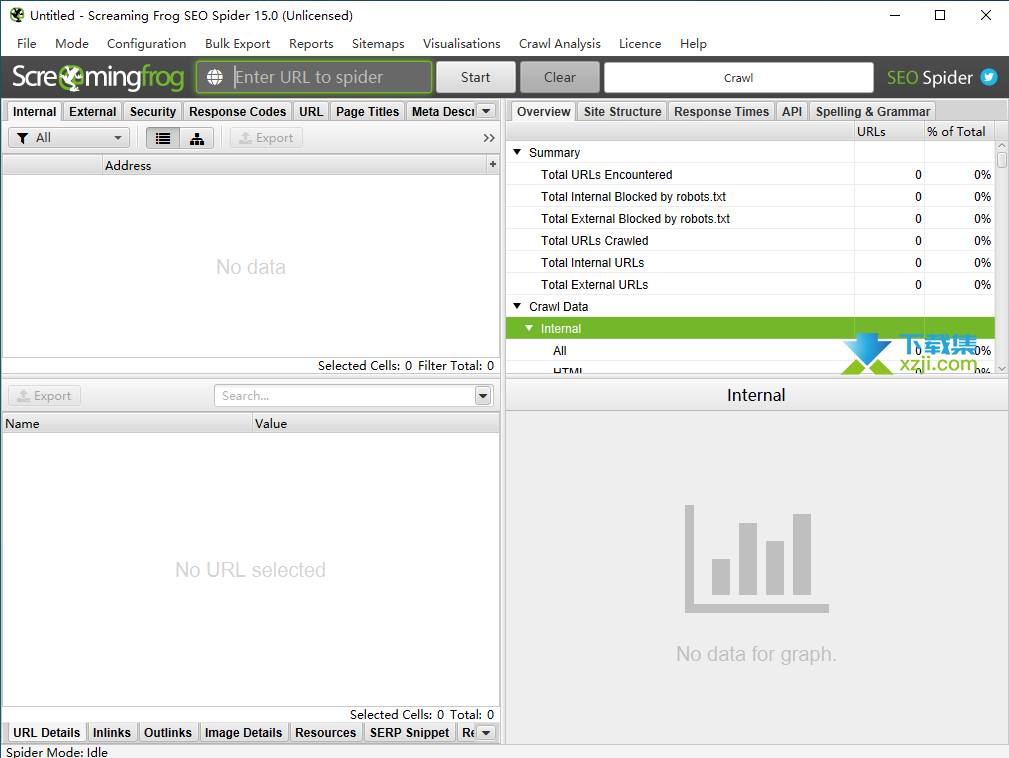Select the Spelling & Grammar tab

coord(873,111)
